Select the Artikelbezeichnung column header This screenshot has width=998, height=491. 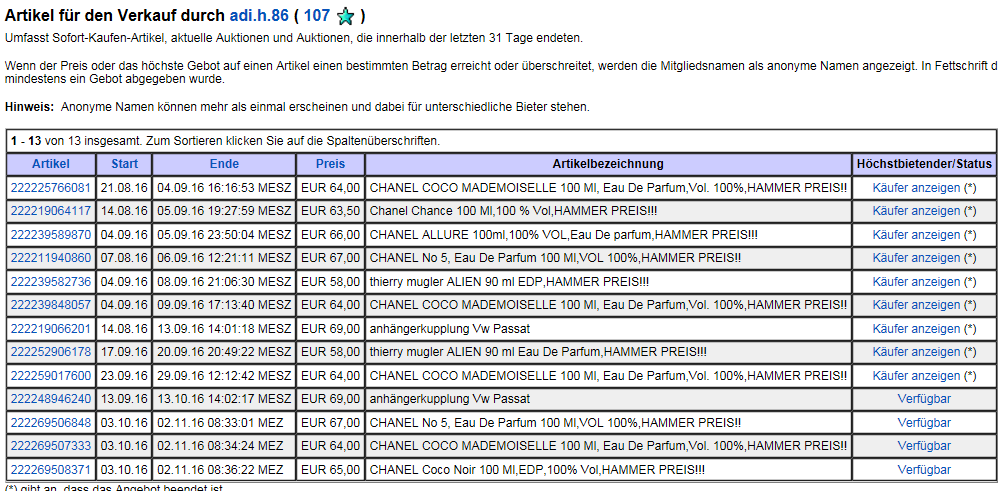pyautogui.click(x=608, y=164)
